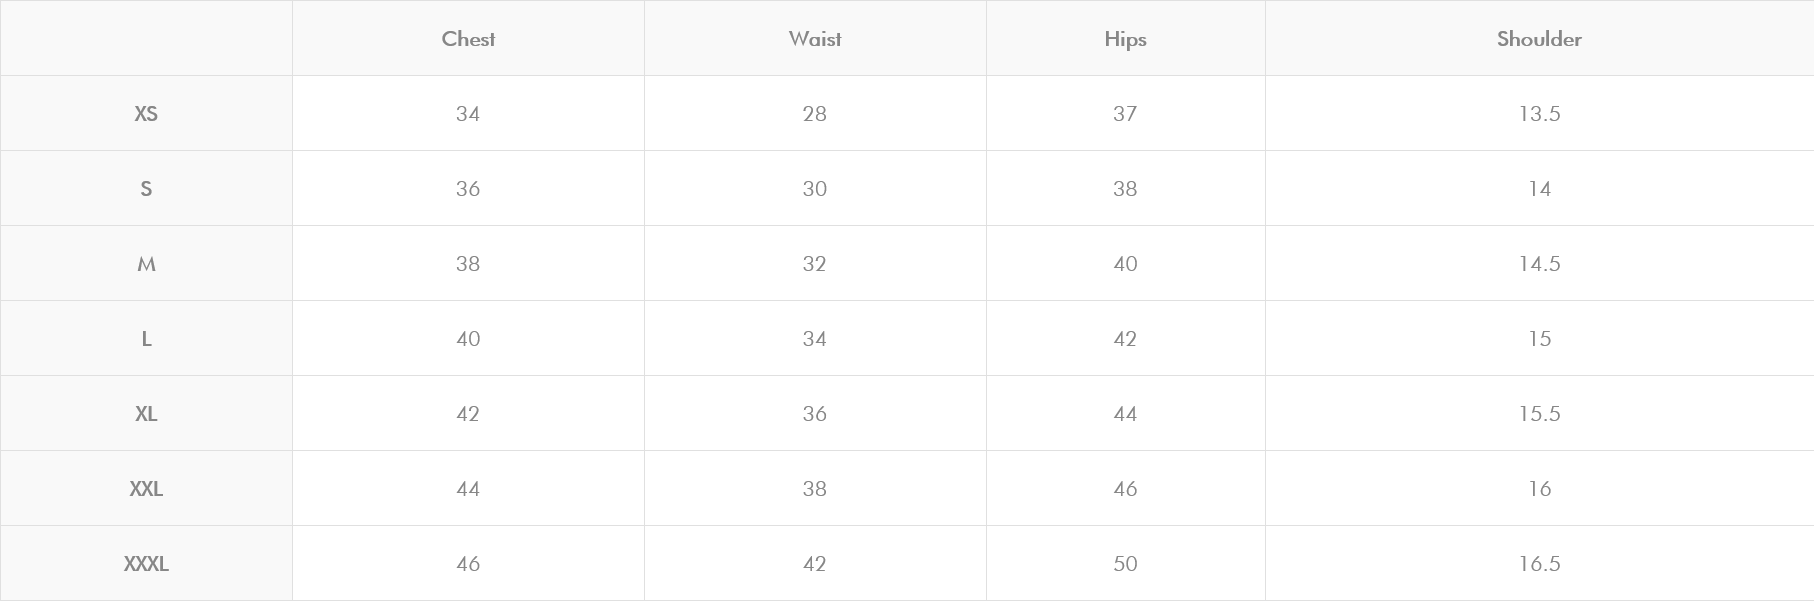Click the XXXL shoulder value 16.5

[1539, 564]
